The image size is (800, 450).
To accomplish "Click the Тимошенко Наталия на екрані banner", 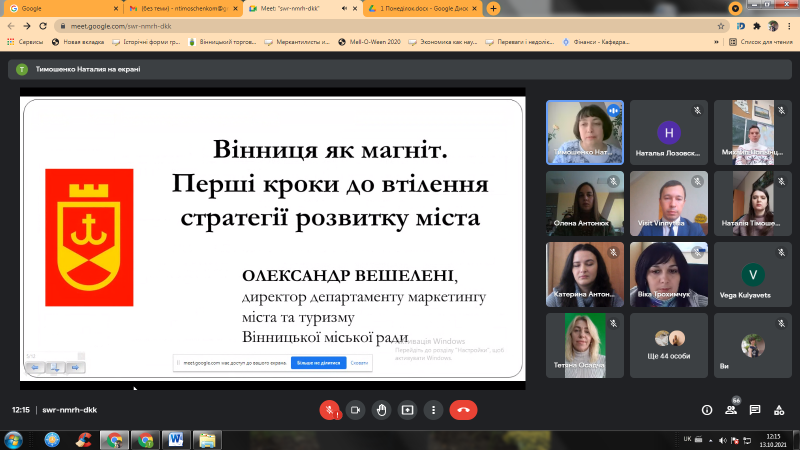I will [x=400, y=69].
